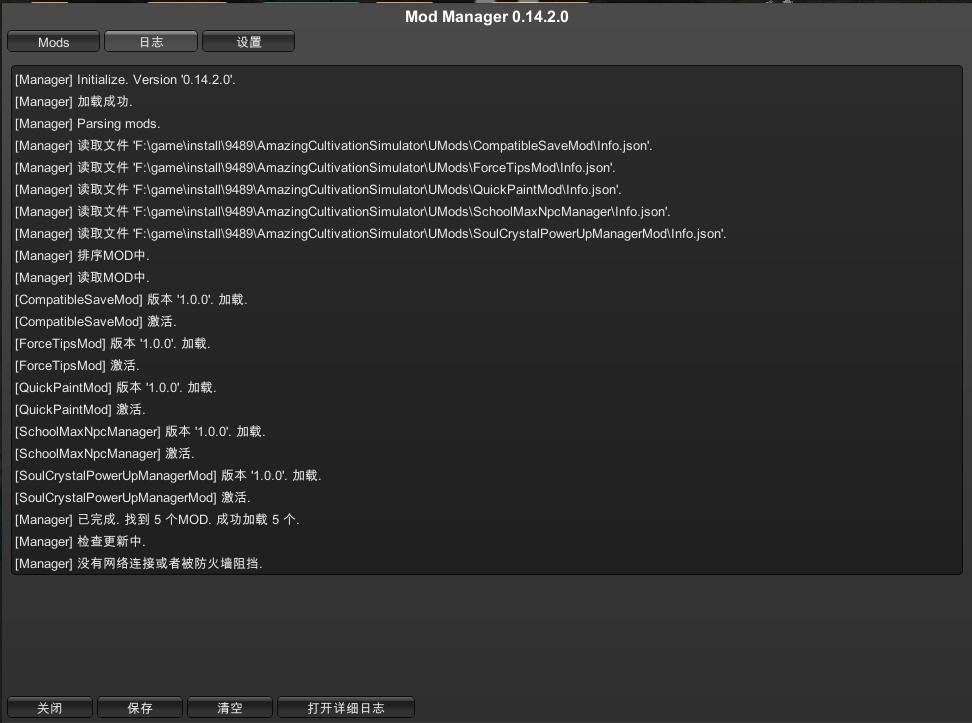Clear the log with 清空 button
This screenshot has height=723, width=972.
click(x=230, y=708)
